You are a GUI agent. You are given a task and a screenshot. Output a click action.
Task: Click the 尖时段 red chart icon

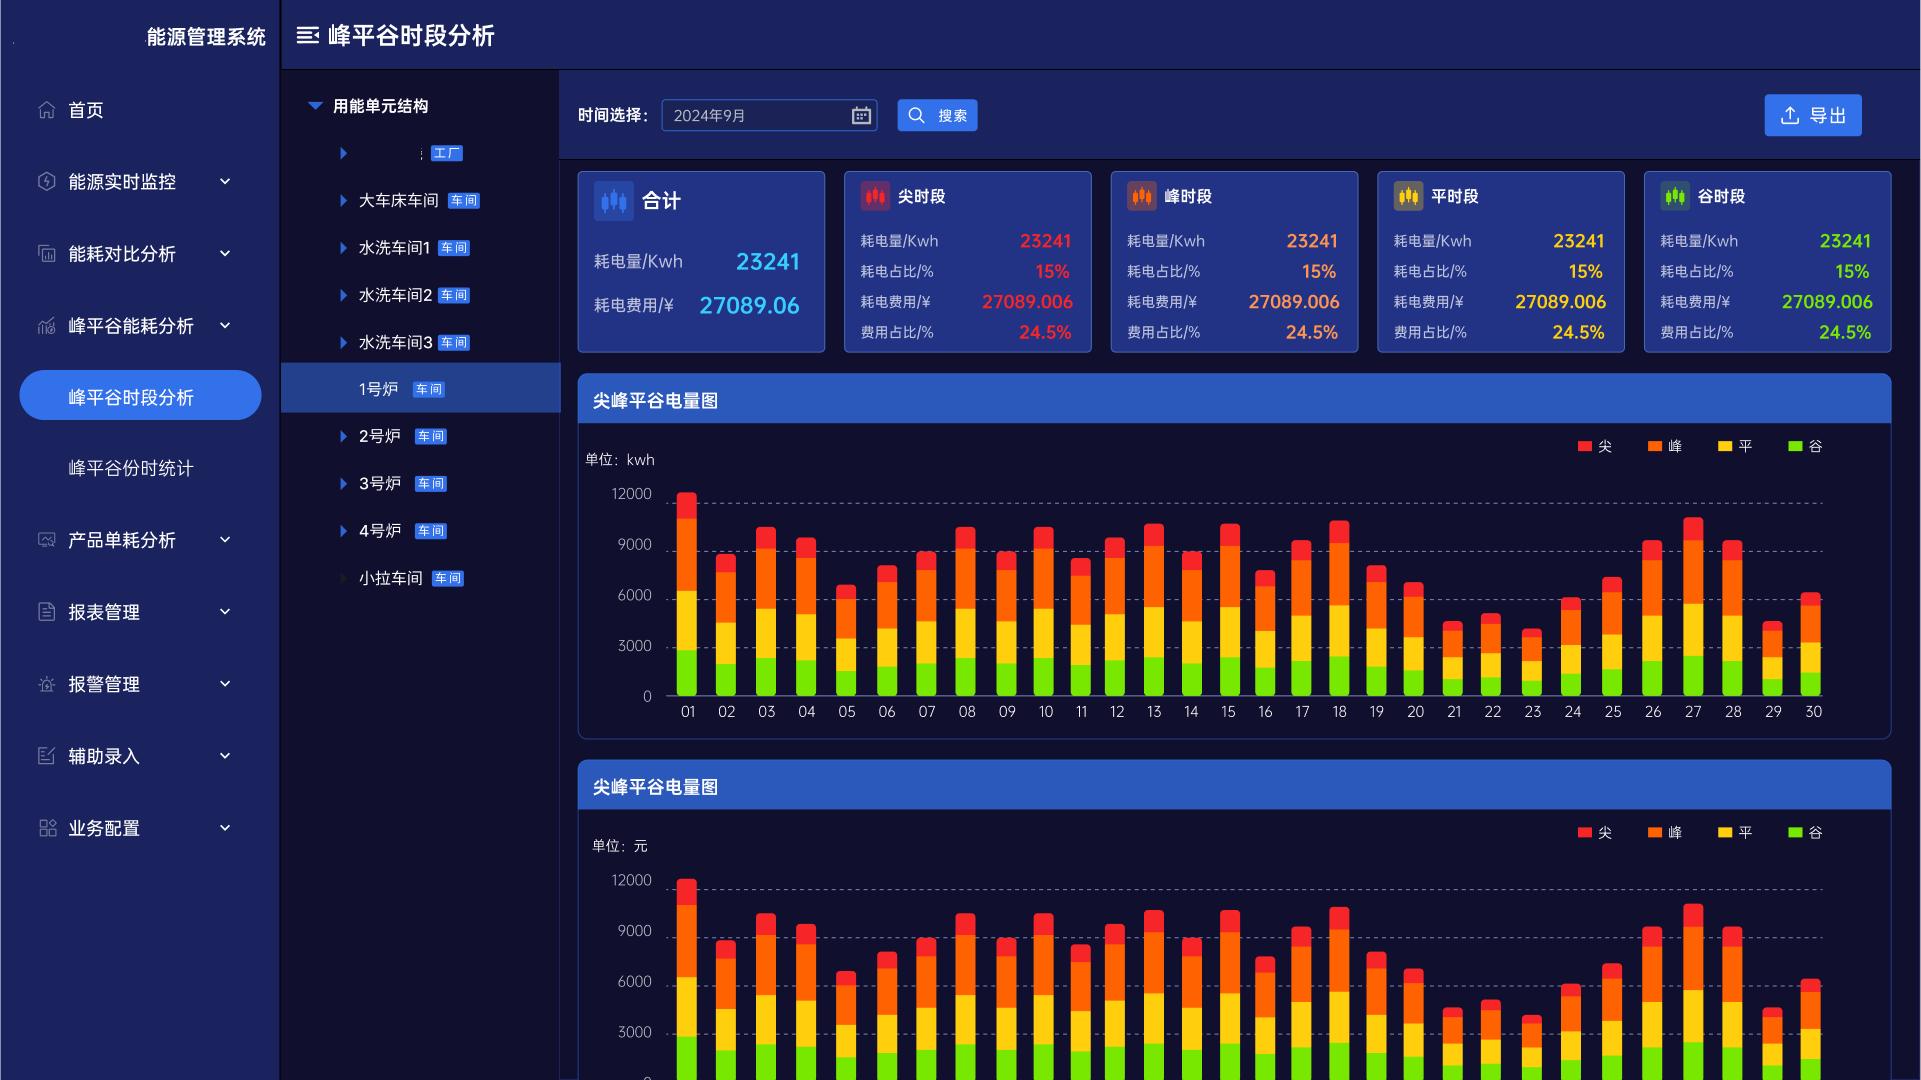tap(875, 196)
